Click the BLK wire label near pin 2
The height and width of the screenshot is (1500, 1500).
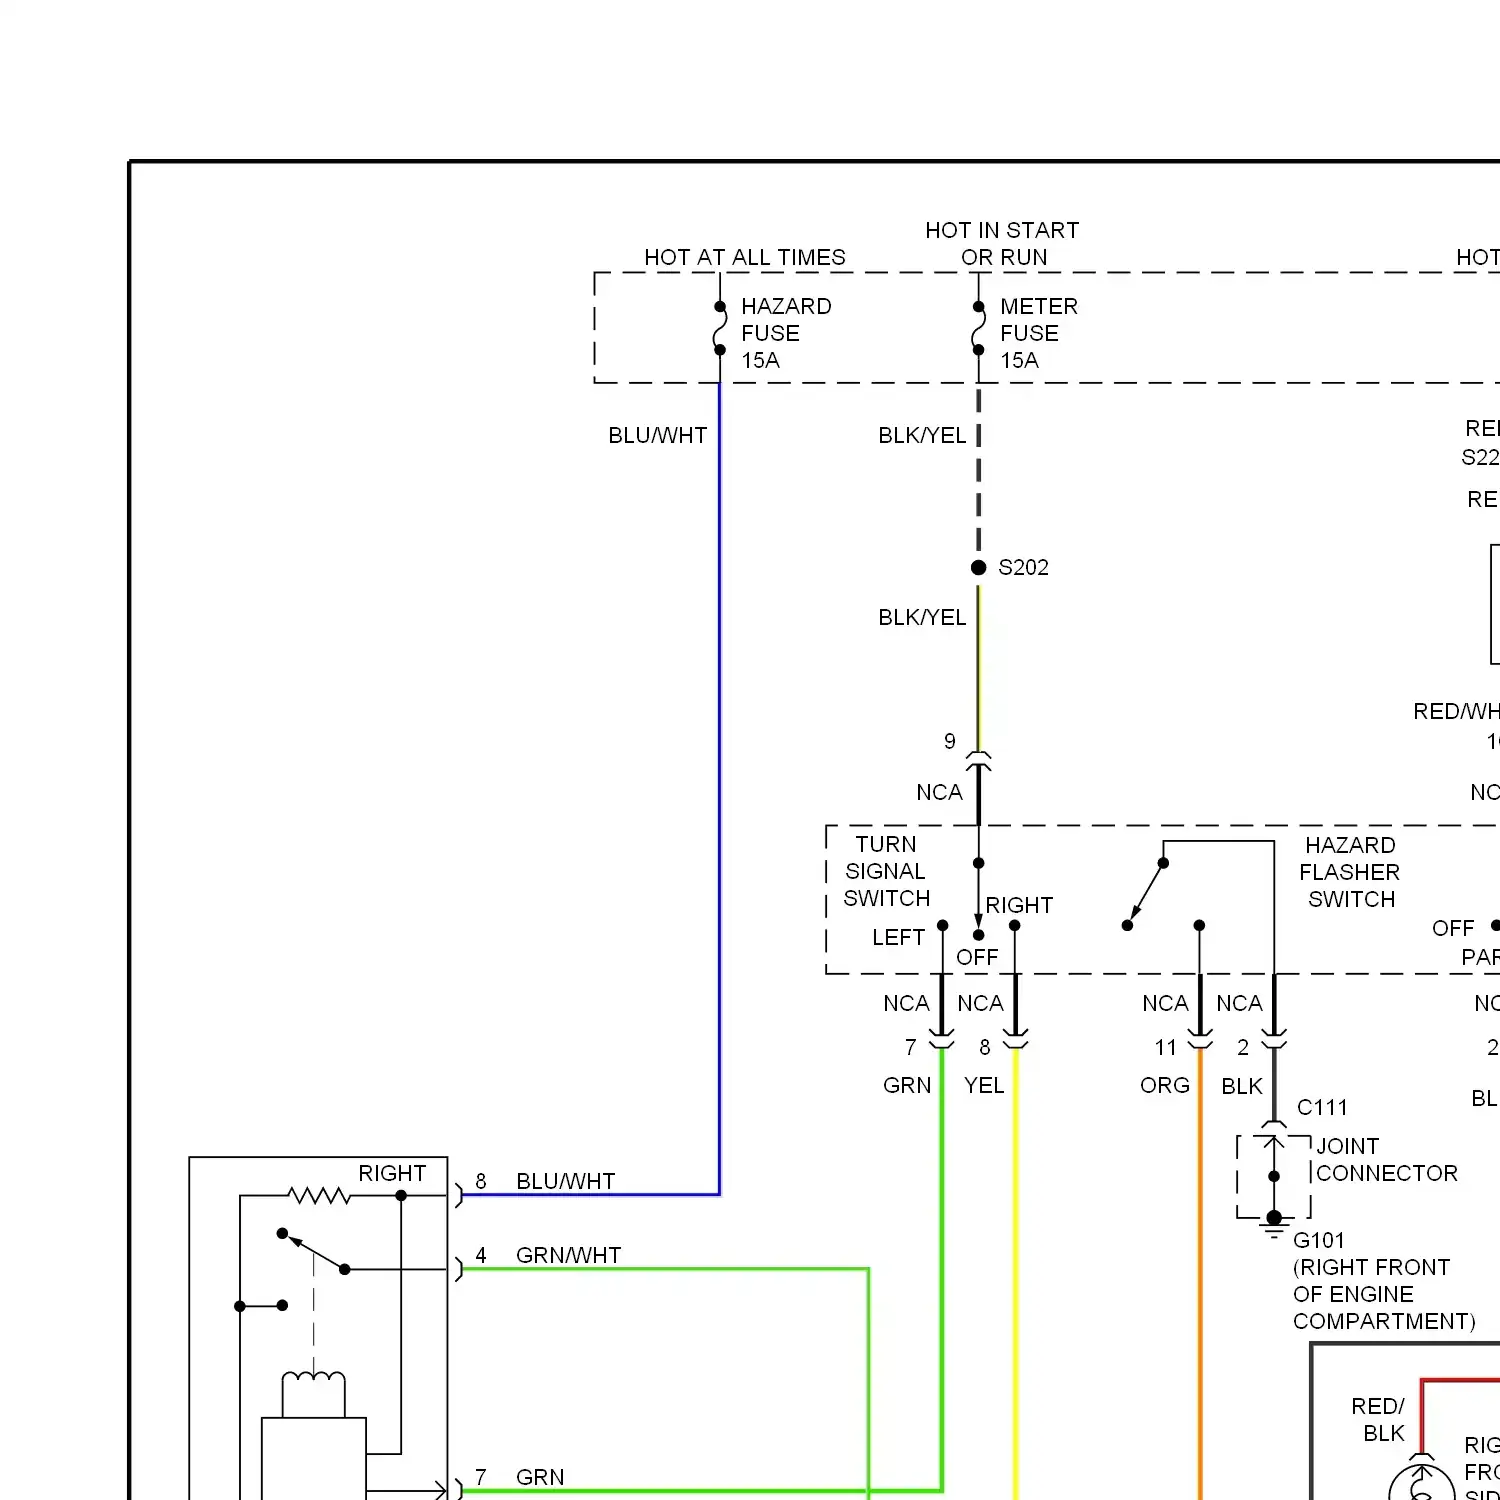coord(1242,1086)
